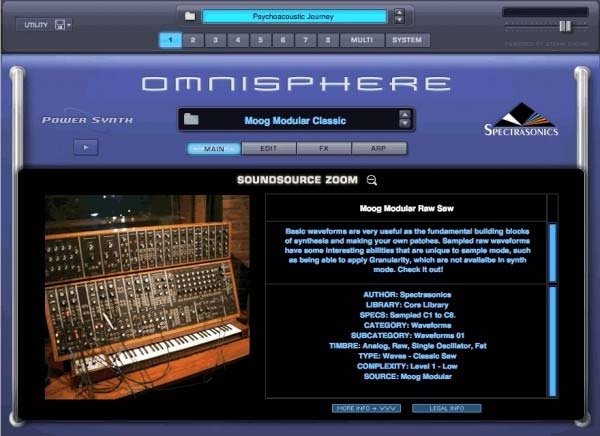Screen dimensions: 600x436
Task: Click the Moog modular synth photo
Action: point(147,297)
